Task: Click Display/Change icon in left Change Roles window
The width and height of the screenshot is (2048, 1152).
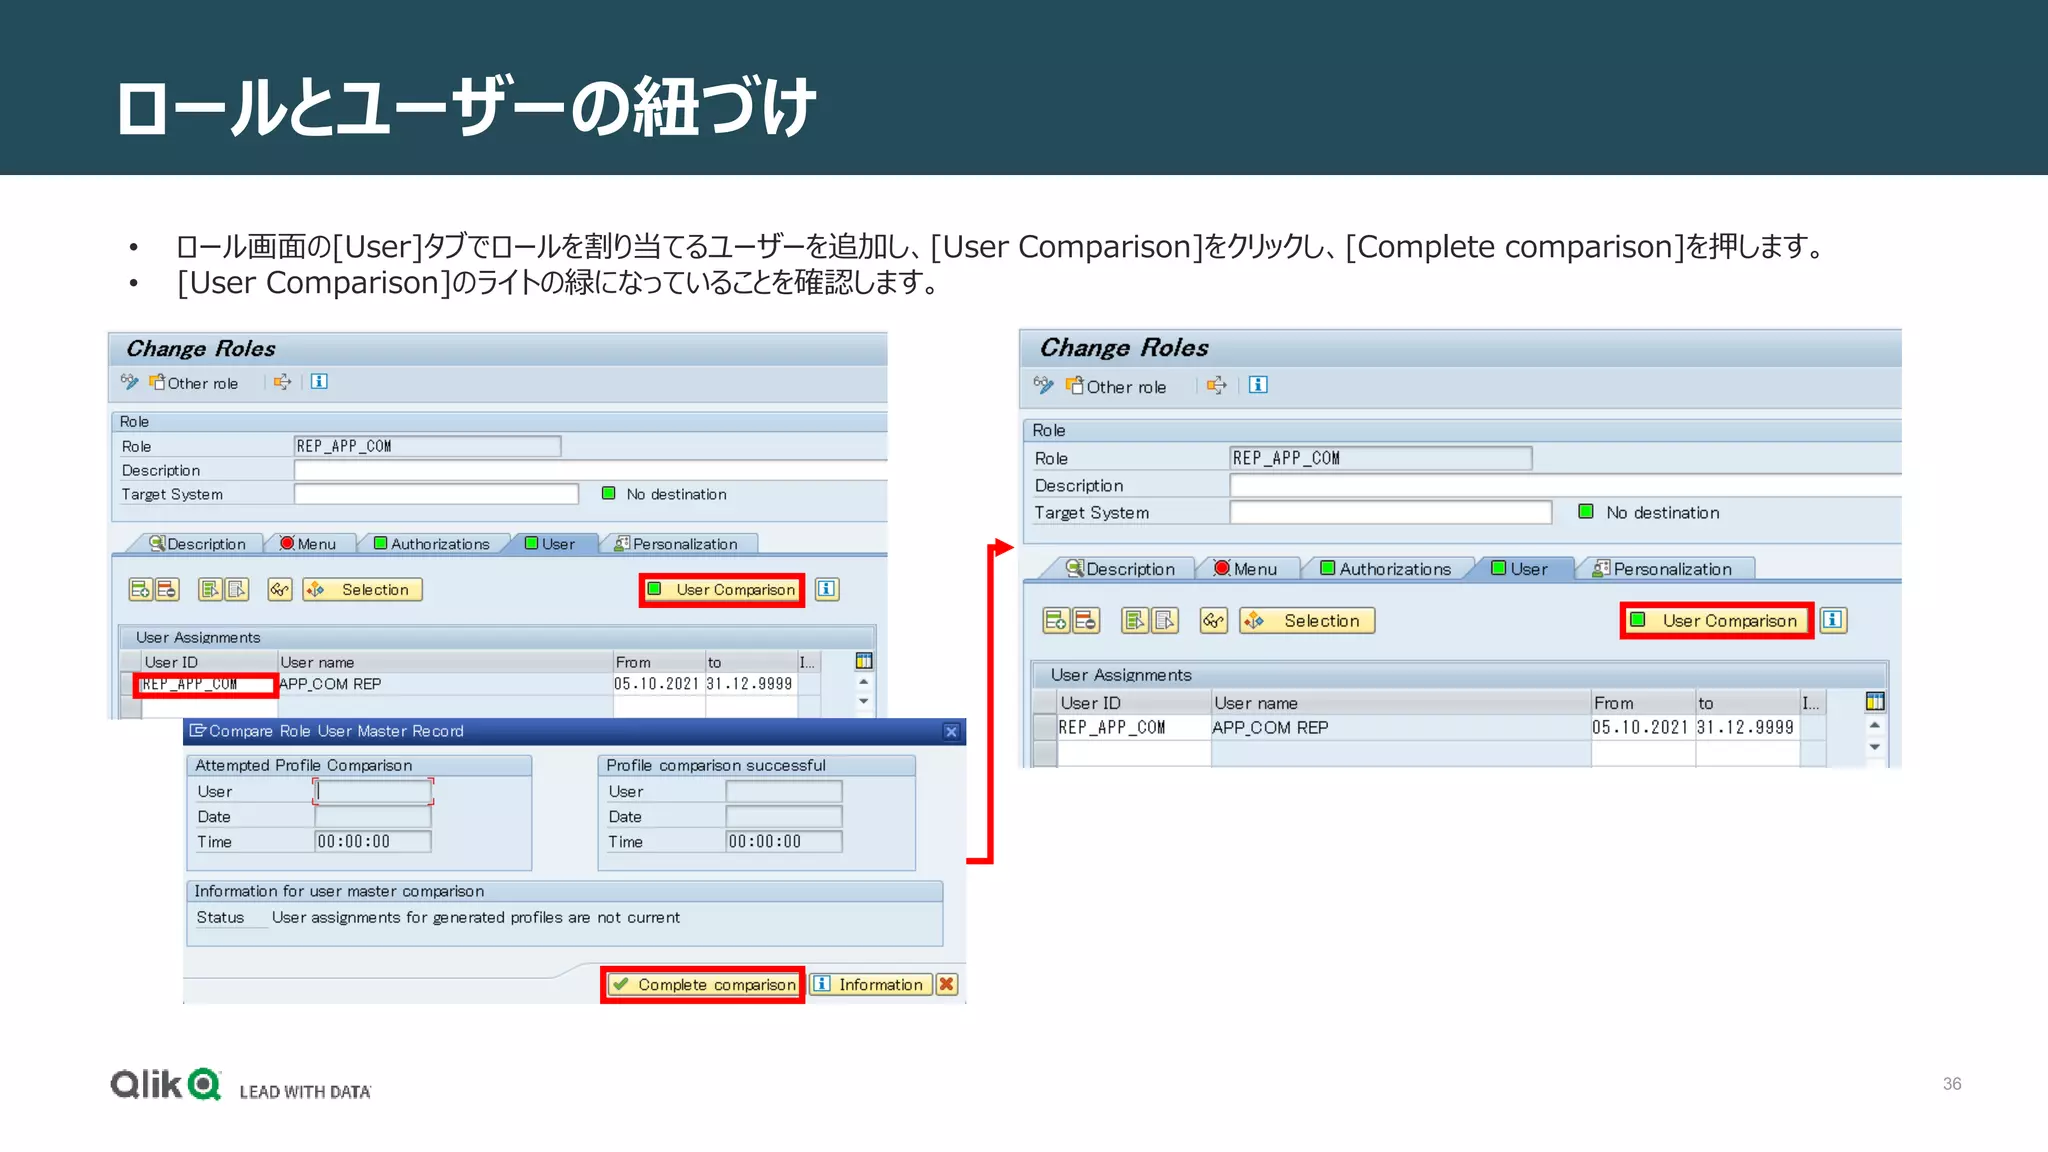Action: 129,382
